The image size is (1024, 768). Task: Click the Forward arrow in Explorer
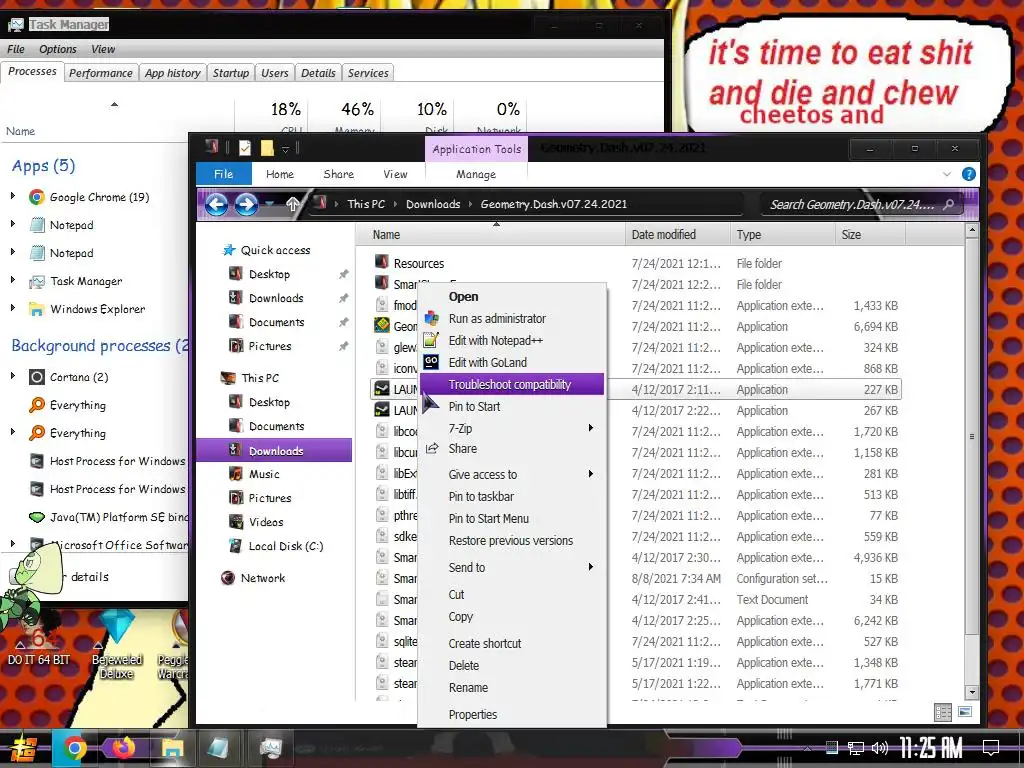(246, 204)
